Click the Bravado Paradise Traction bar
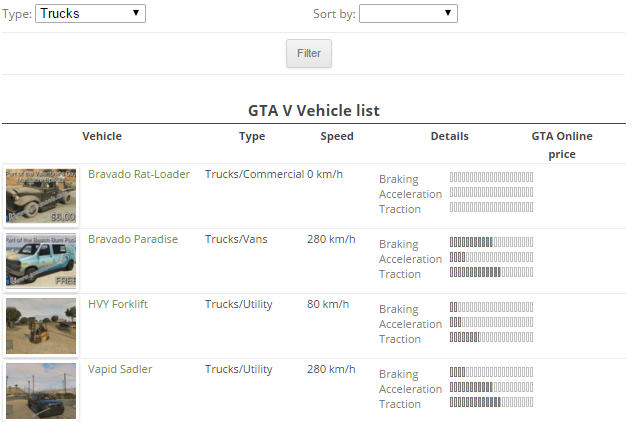 (x=491, y=272)
